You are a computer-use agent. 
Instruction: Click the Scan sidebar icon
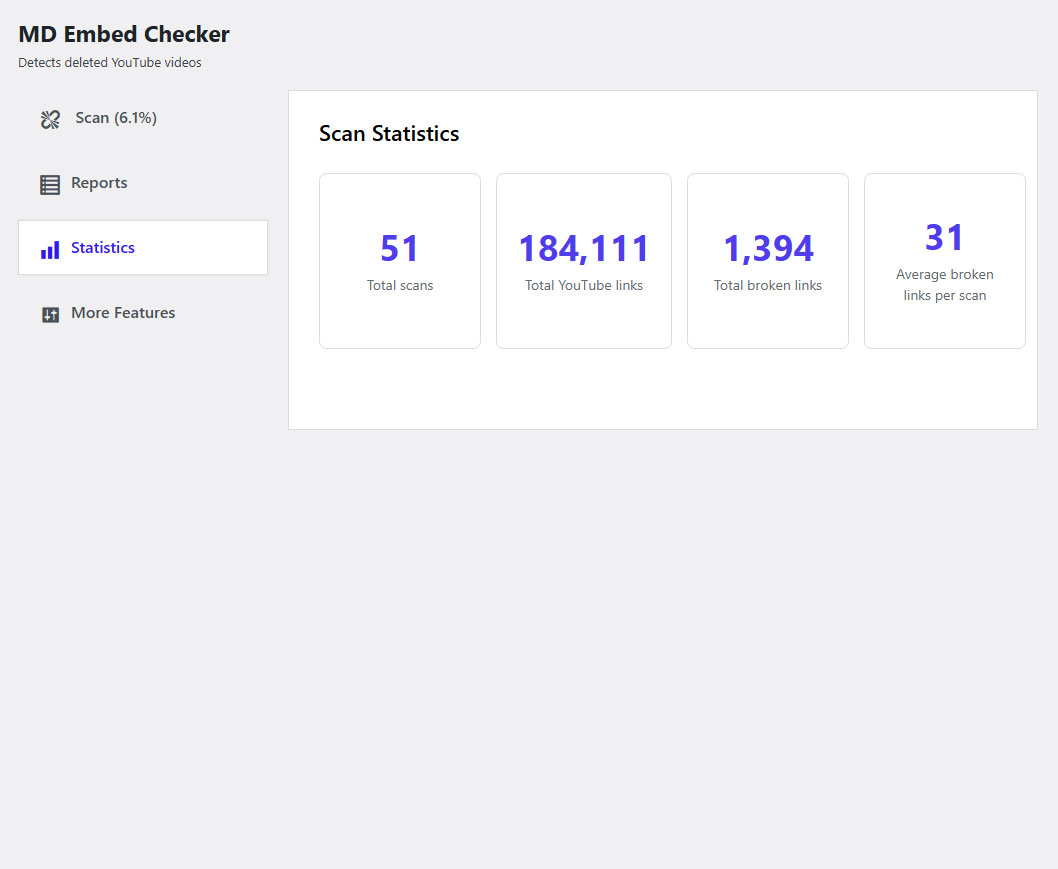(50, 118)
